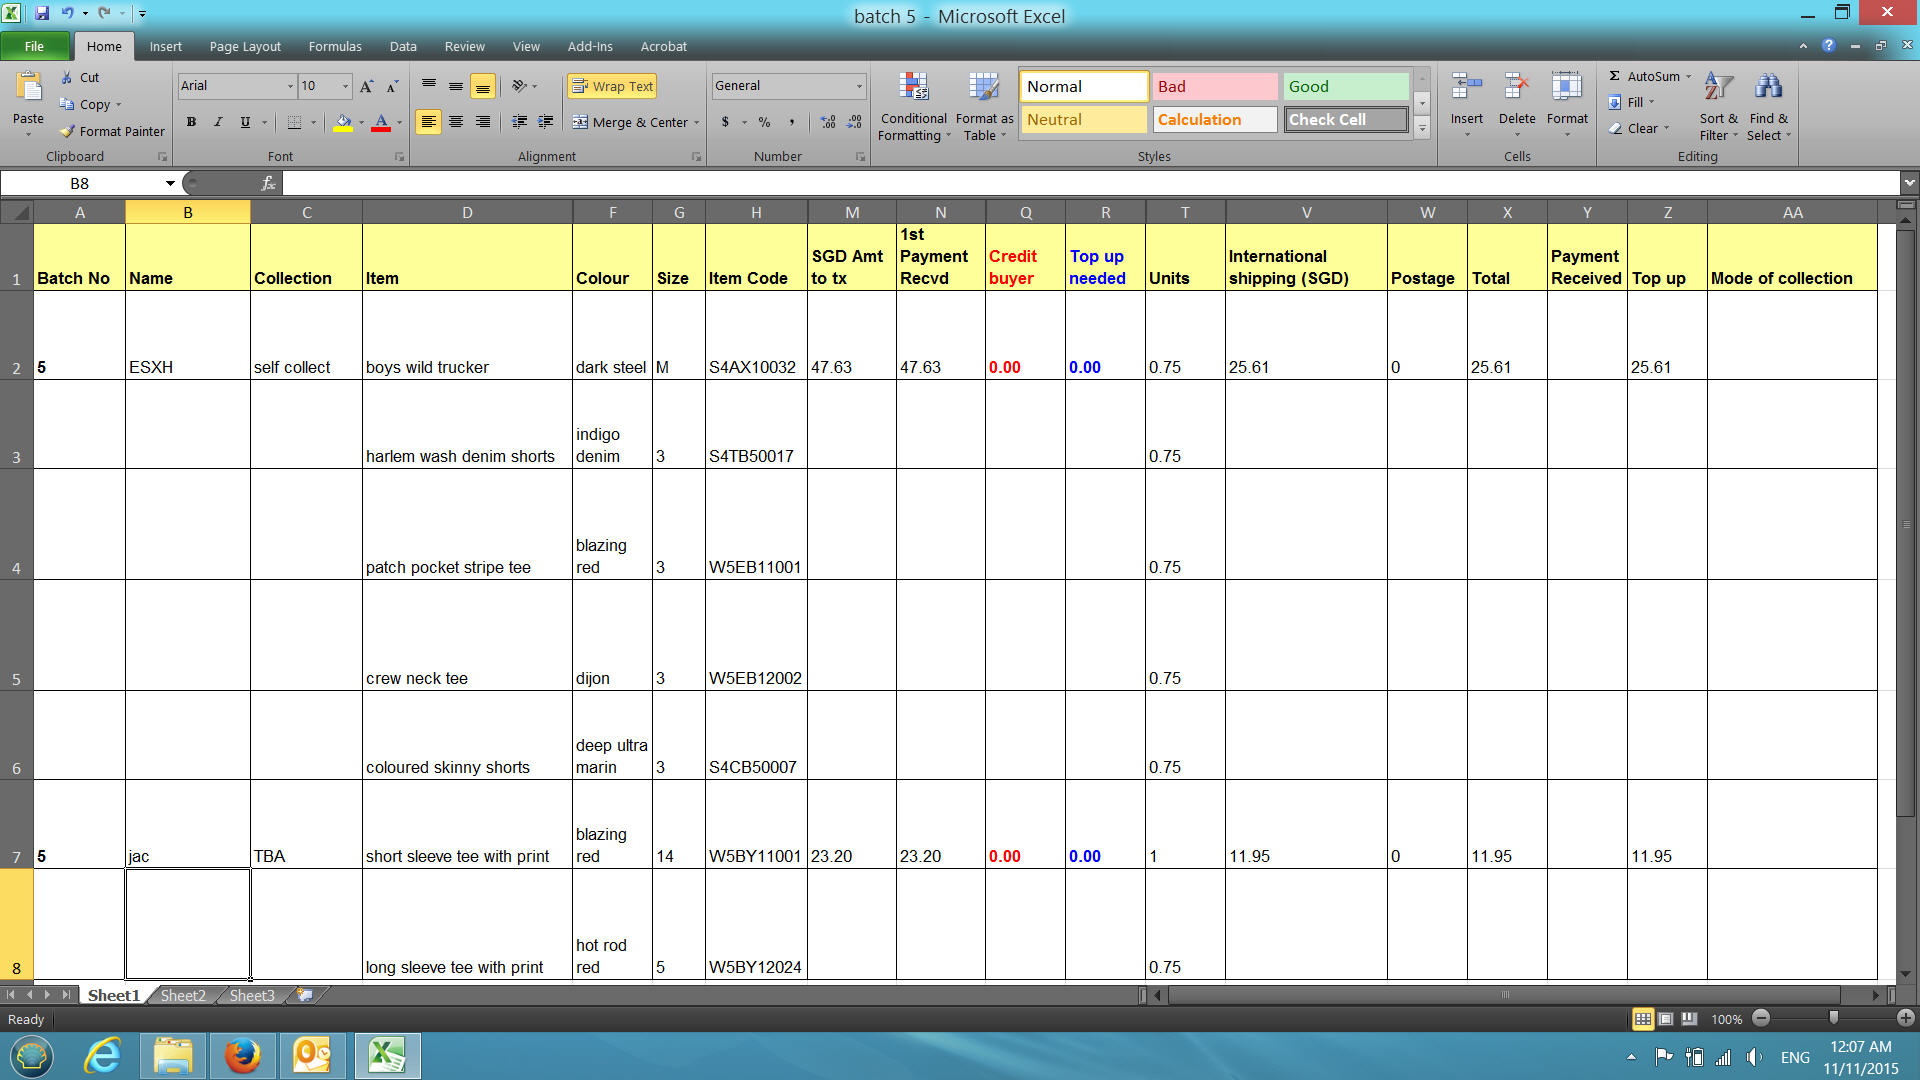Click Increase Decimal icon

tap(828, 122)
